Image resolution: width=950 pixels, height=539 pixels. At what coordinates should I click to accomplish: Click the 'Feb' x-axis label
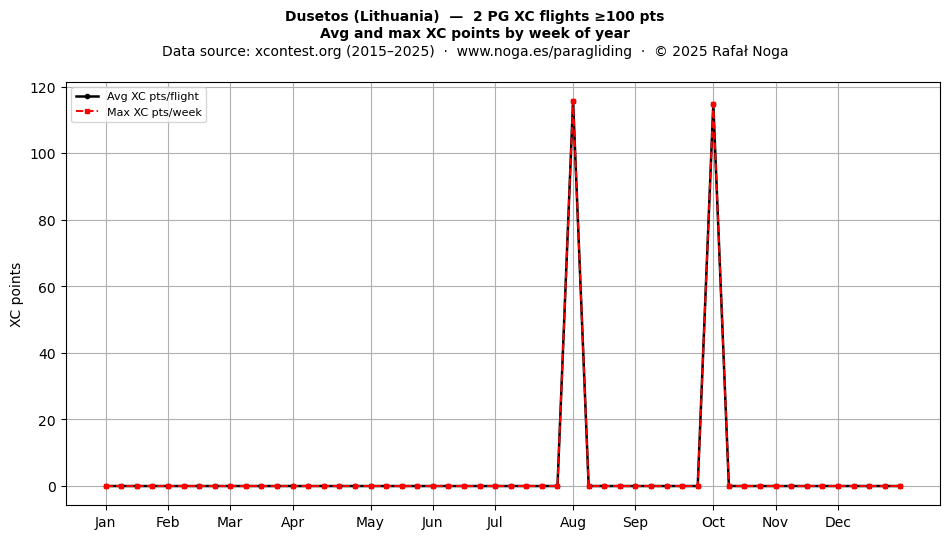(x=167, y=522)
